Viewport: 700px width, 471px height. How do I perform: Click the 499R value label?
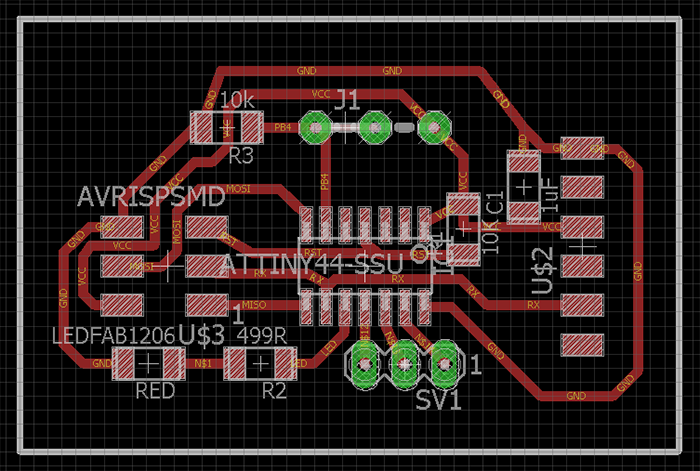pos(262,335)
